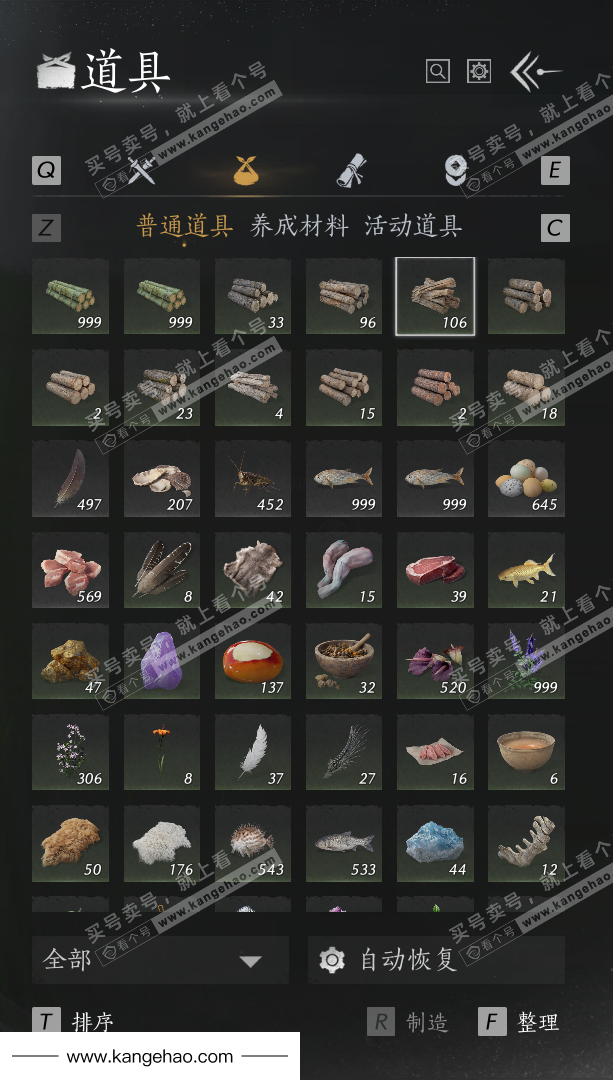
Task: Click the Q previous category key
Action: (46, 170)
